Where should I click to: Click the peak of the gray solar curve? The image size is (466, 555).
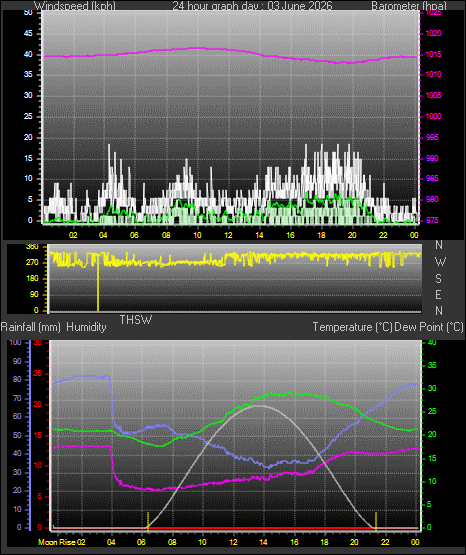[x=259, y=406]
